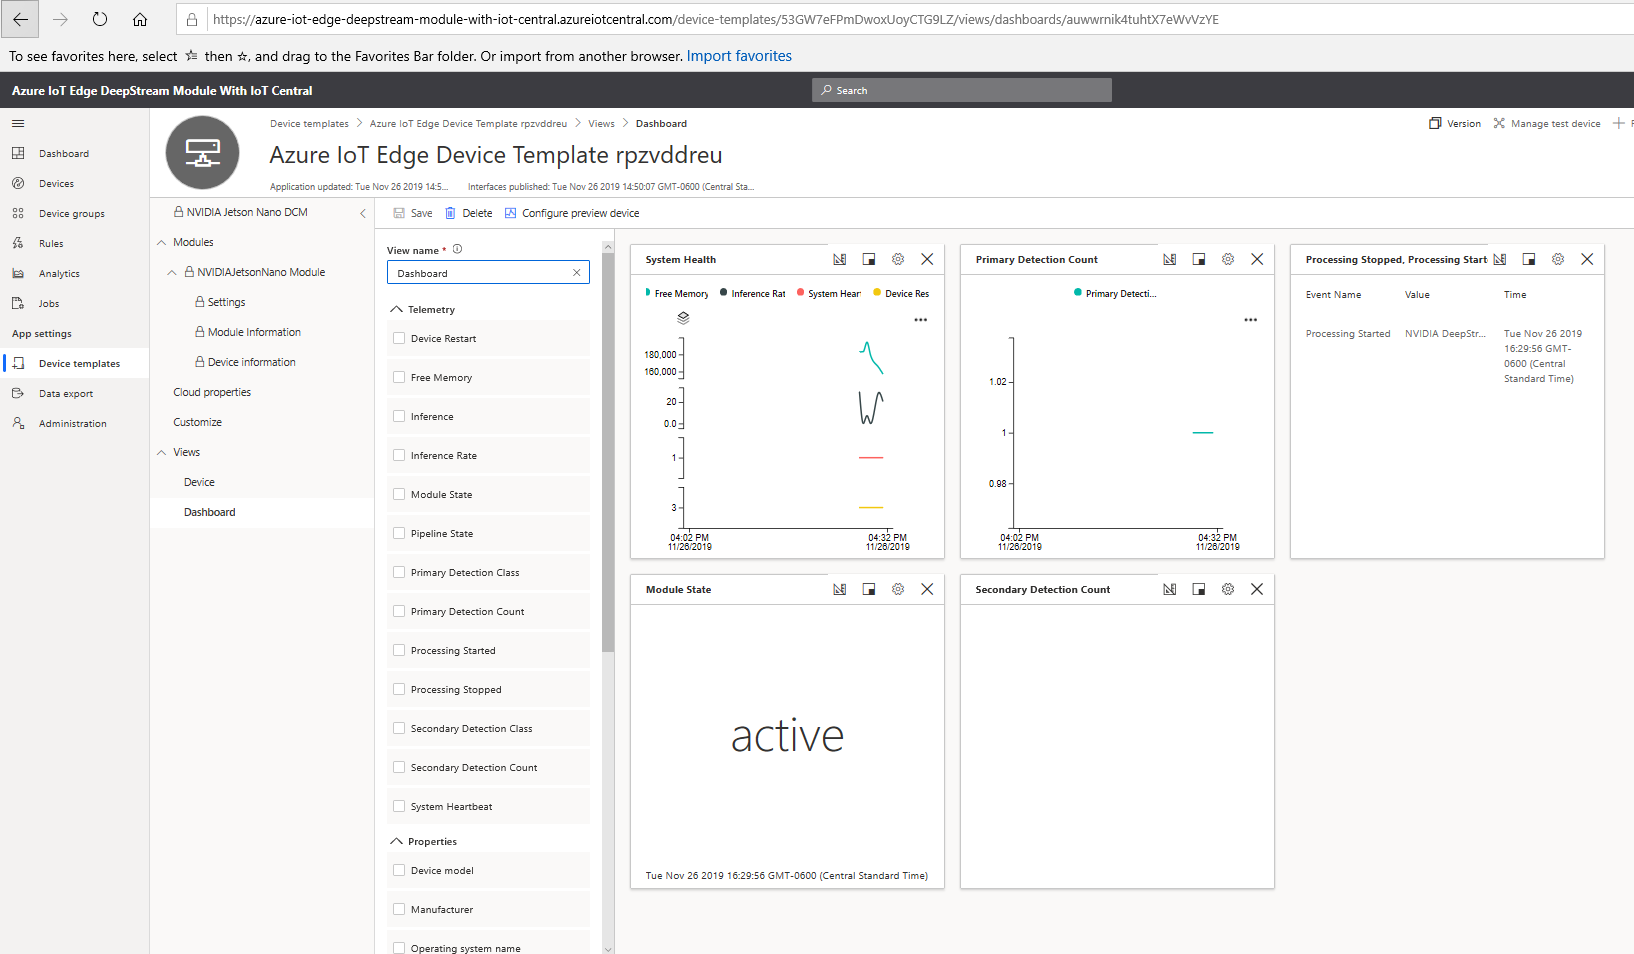This screenshot has width=1634, height=954.
Task: Click Manage test device
Action: (x=1547, y=124)
